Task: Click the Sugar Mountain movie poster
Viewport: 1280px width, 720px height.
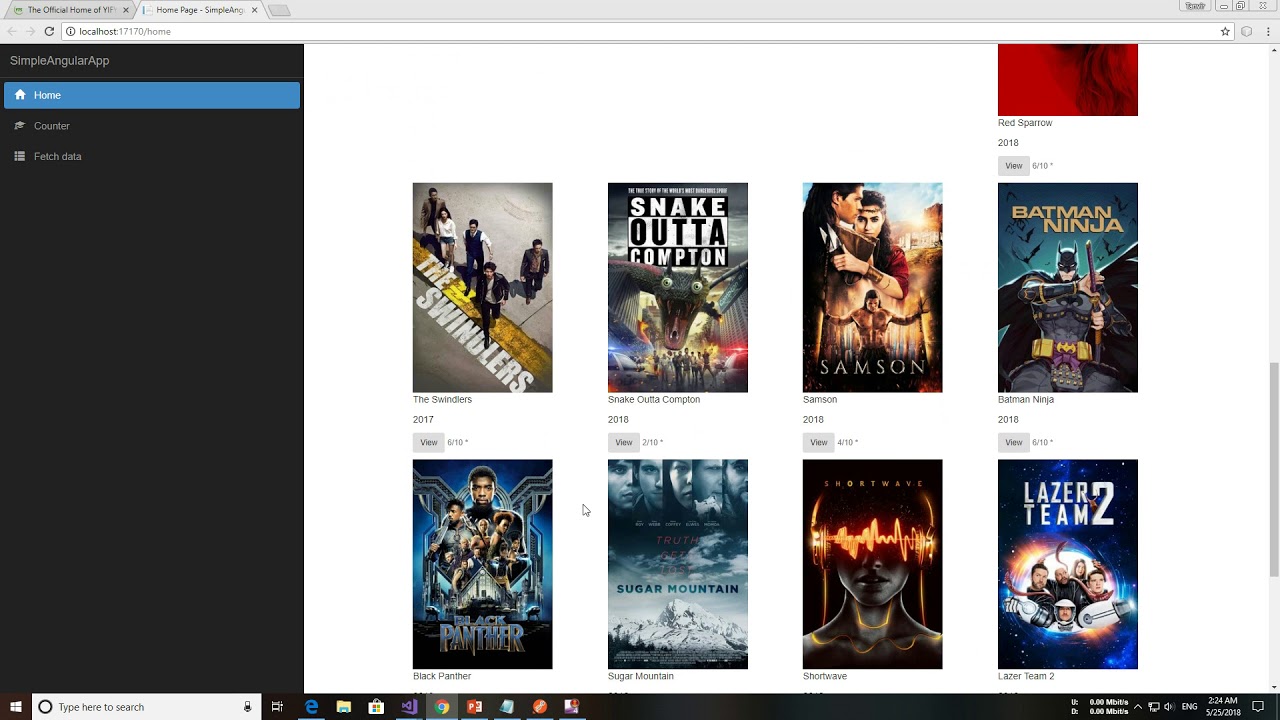Action: click(677, 564)
